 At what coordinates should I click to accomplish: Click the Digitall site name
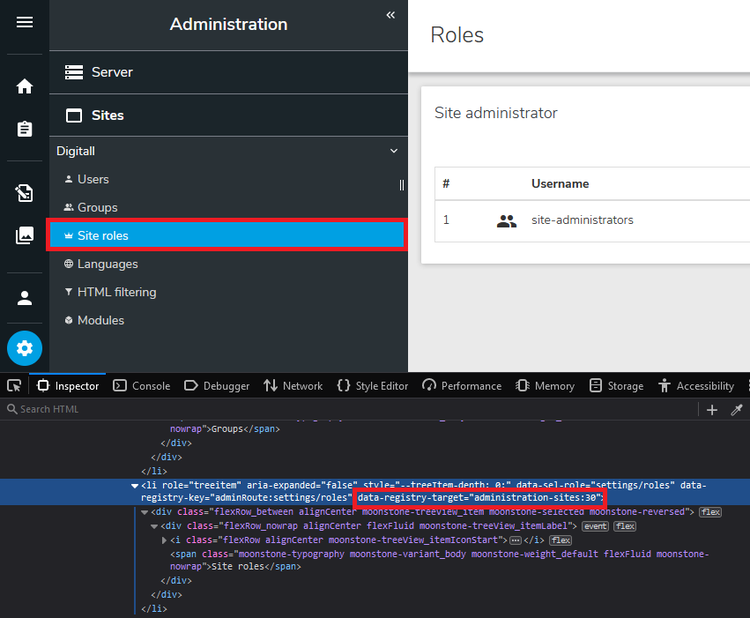pyautogui.click(x=76, y=151)
